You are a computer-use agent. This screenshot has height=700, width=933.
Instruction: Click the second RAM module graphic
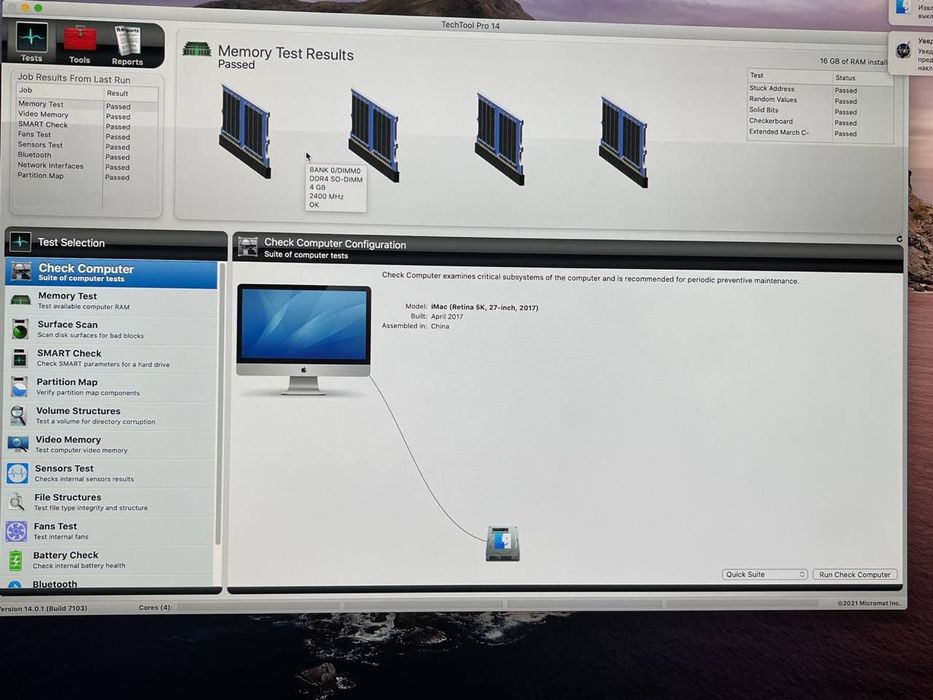pyautogui.click(x=374, y=136)
